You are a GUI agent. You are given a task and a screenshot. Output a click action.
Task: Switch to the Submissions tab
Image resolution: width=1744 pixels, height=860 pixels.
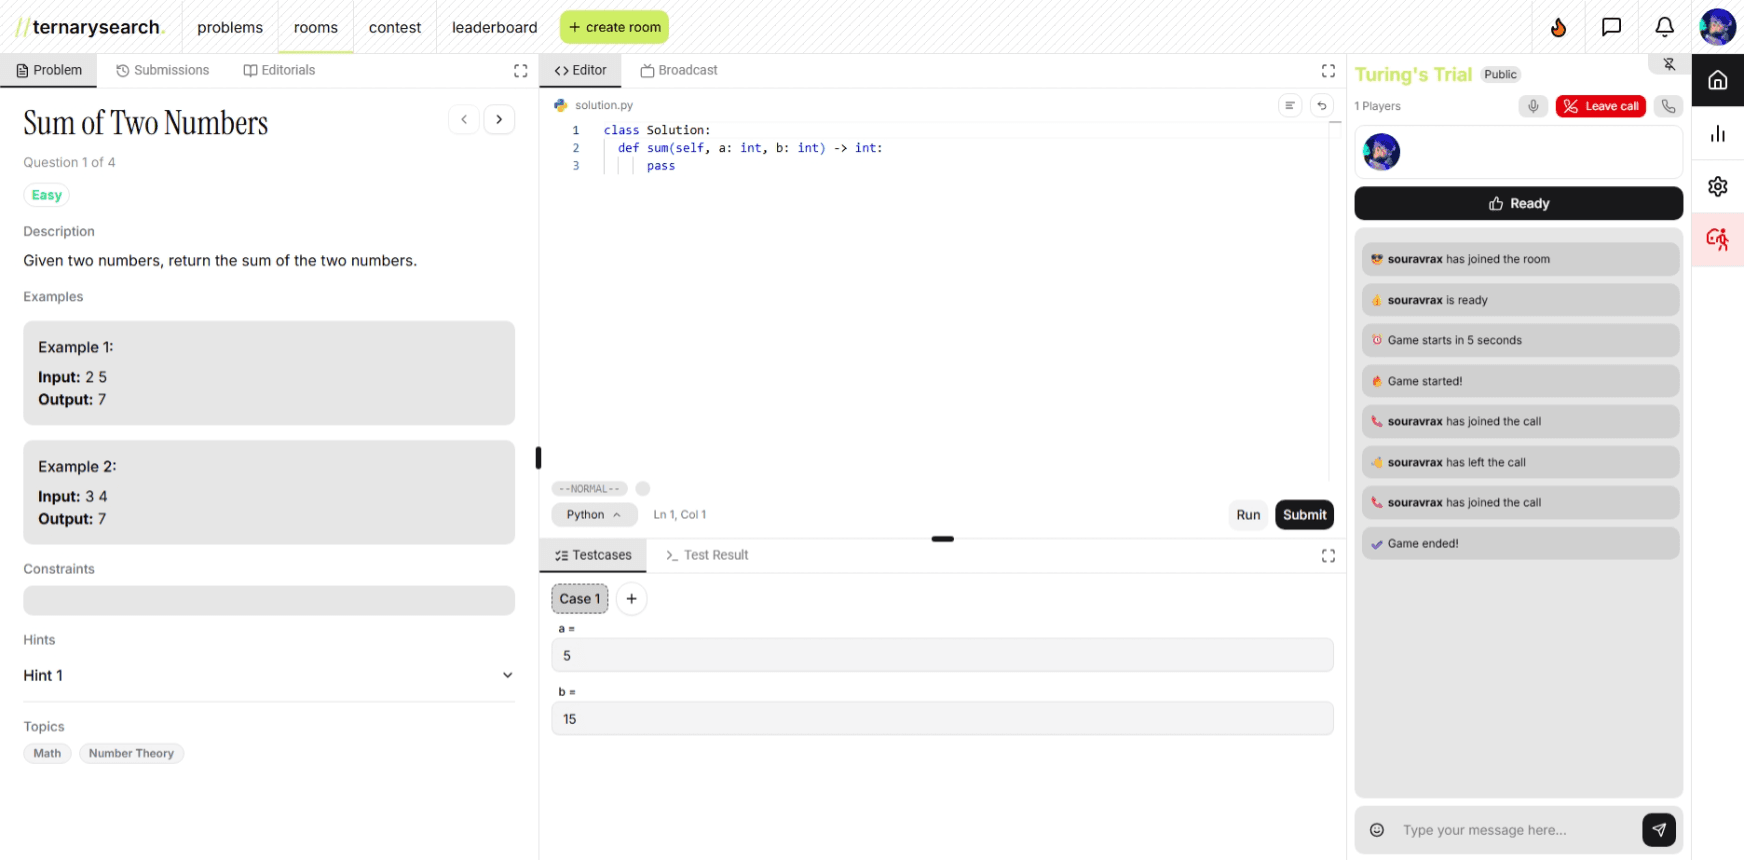(x=162, y=70)
